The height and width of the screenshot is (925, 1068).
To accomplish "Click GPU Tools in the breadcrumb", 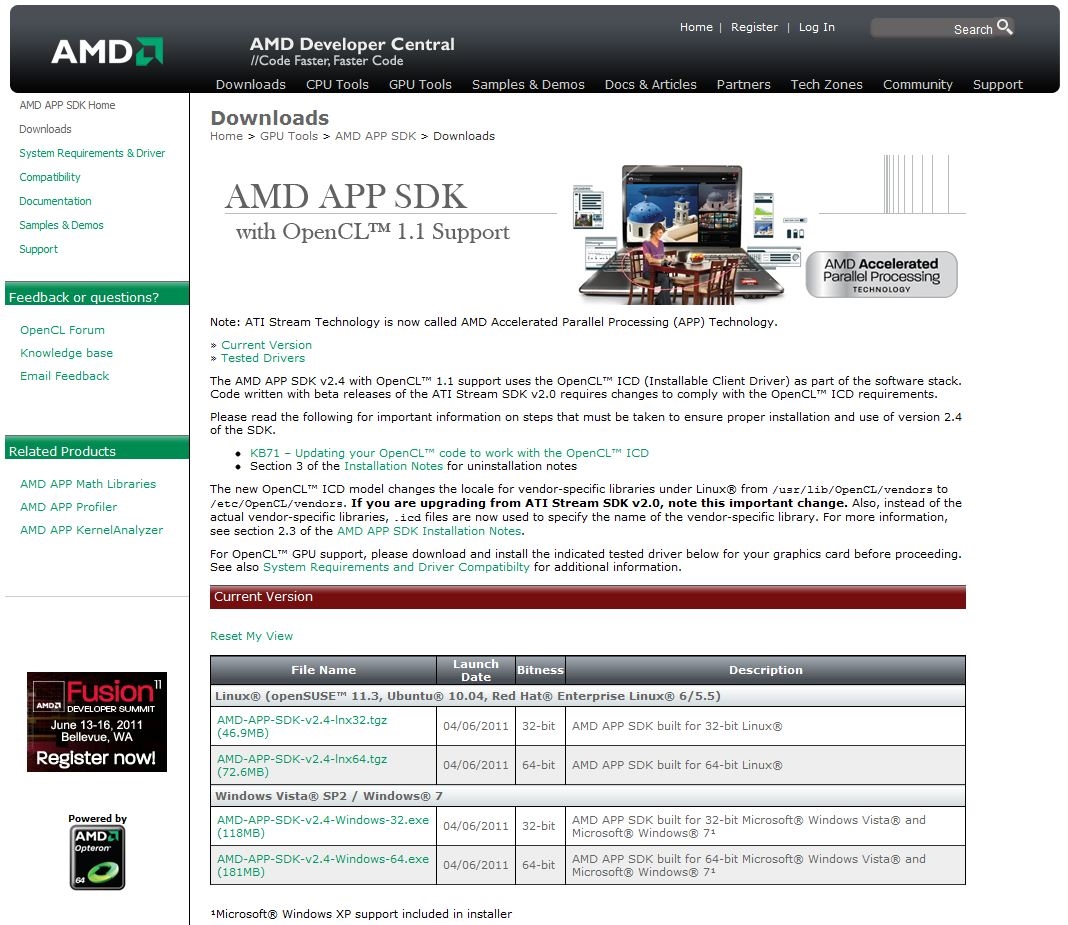I will tap(289, 136).
